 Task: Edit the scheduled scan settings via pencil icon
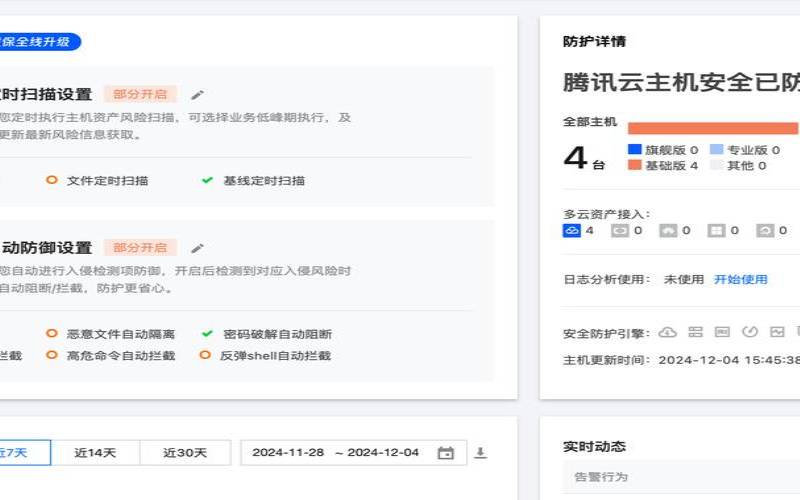pos(197,95)
